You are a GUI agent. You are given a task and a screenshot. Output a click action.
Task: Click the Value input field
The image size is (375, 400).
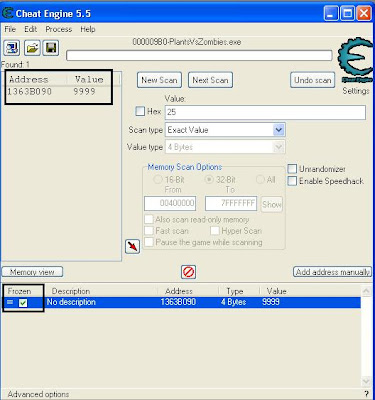click(x=265, y=112)
